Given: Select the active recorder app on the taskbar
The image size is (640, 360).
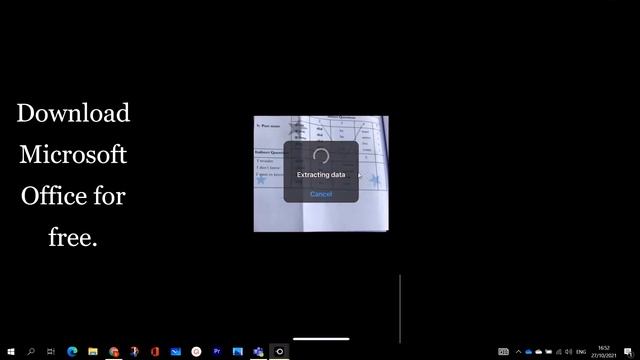Looking at the screenshot, I should tap(279, 351).
